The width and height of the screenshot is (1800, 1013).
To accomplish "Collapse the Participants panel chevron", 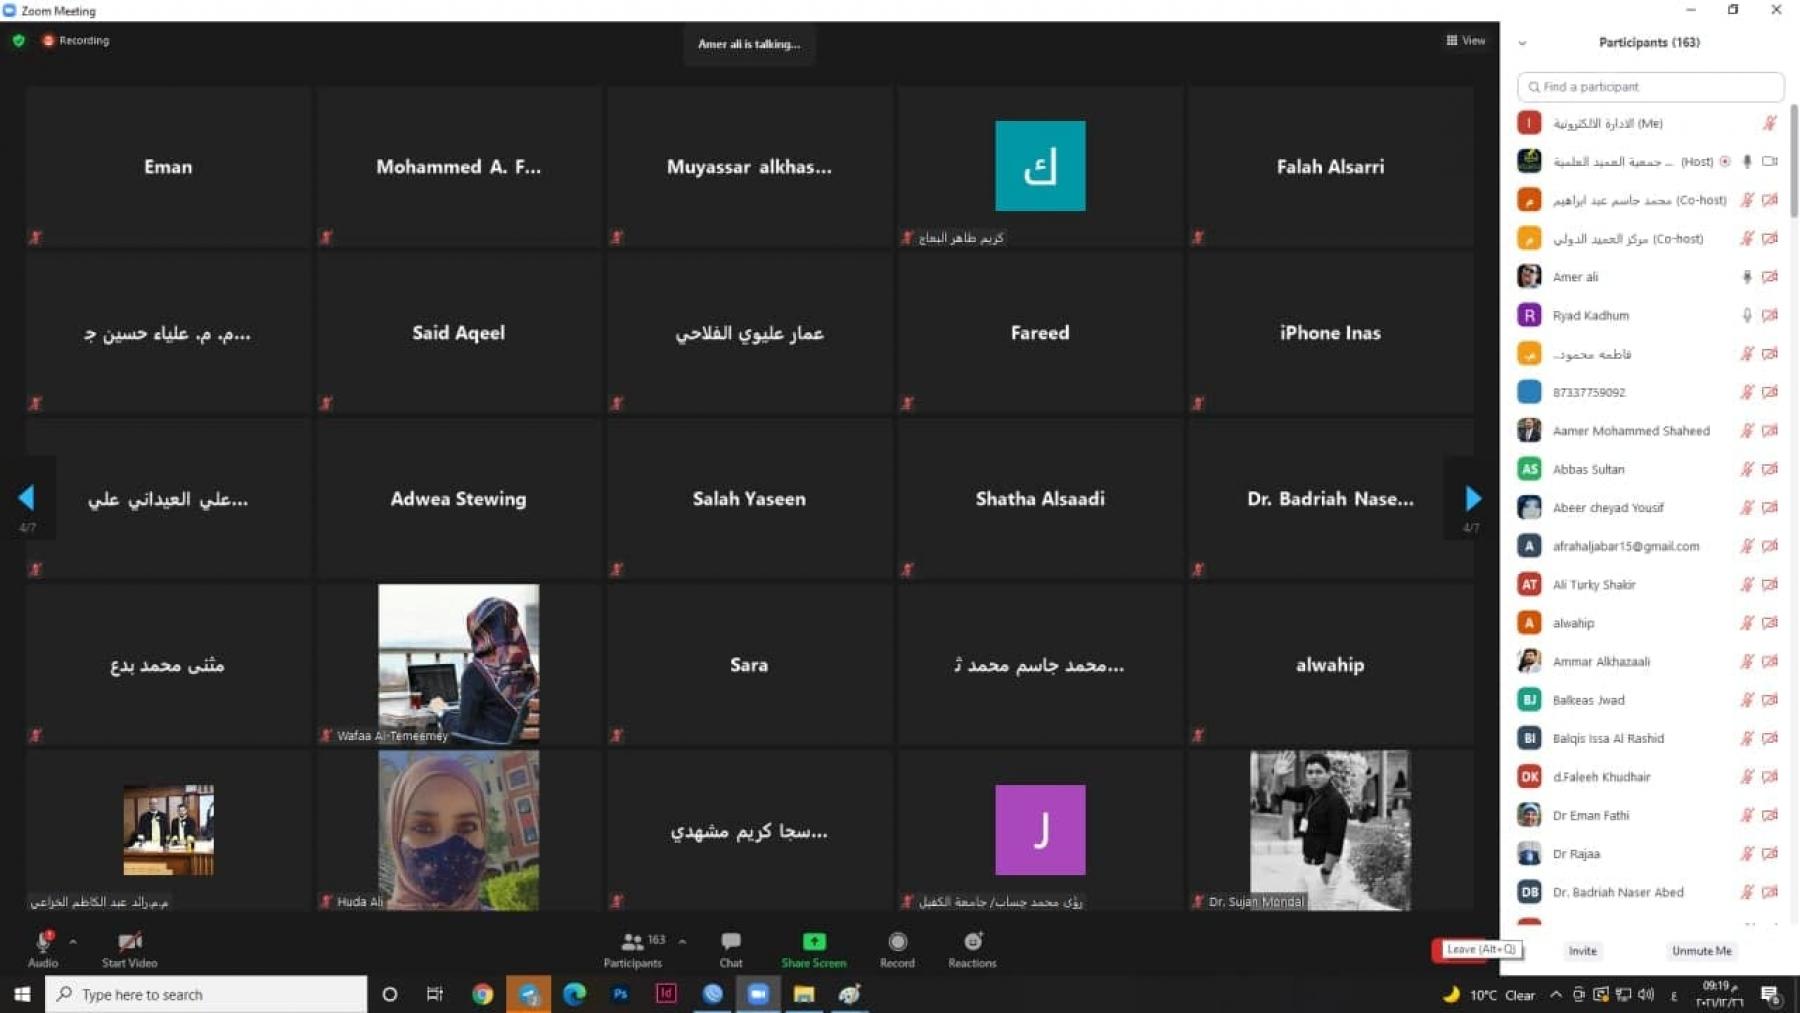I will [x=1522, y=43].
